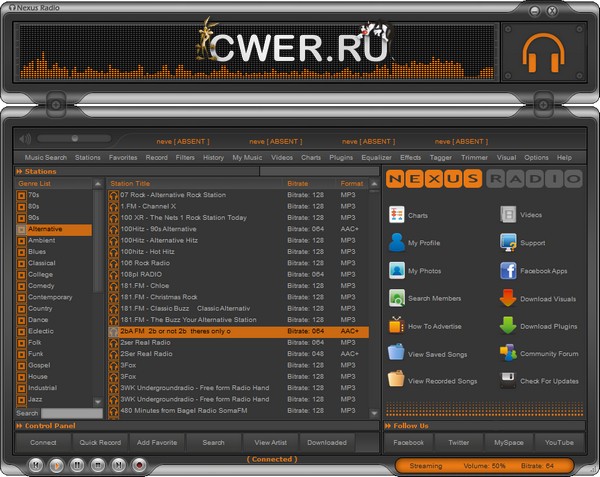The image size is (600, 477).
Task: Open the Download Plugins green arrow icon
Action: click(508, 325)
